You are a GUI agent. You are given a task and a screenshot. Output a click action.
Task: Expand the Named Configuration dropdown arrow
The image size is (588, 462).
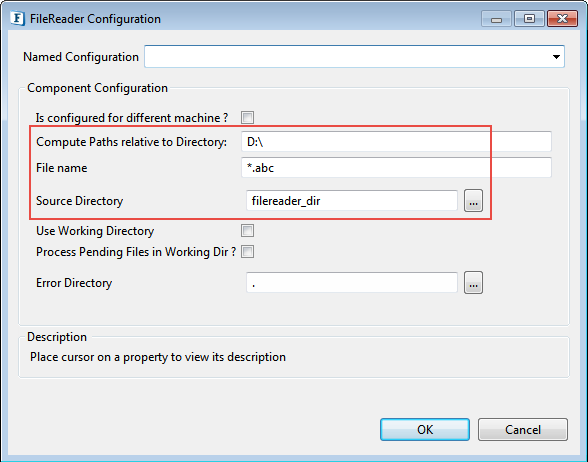coord(556,57)
